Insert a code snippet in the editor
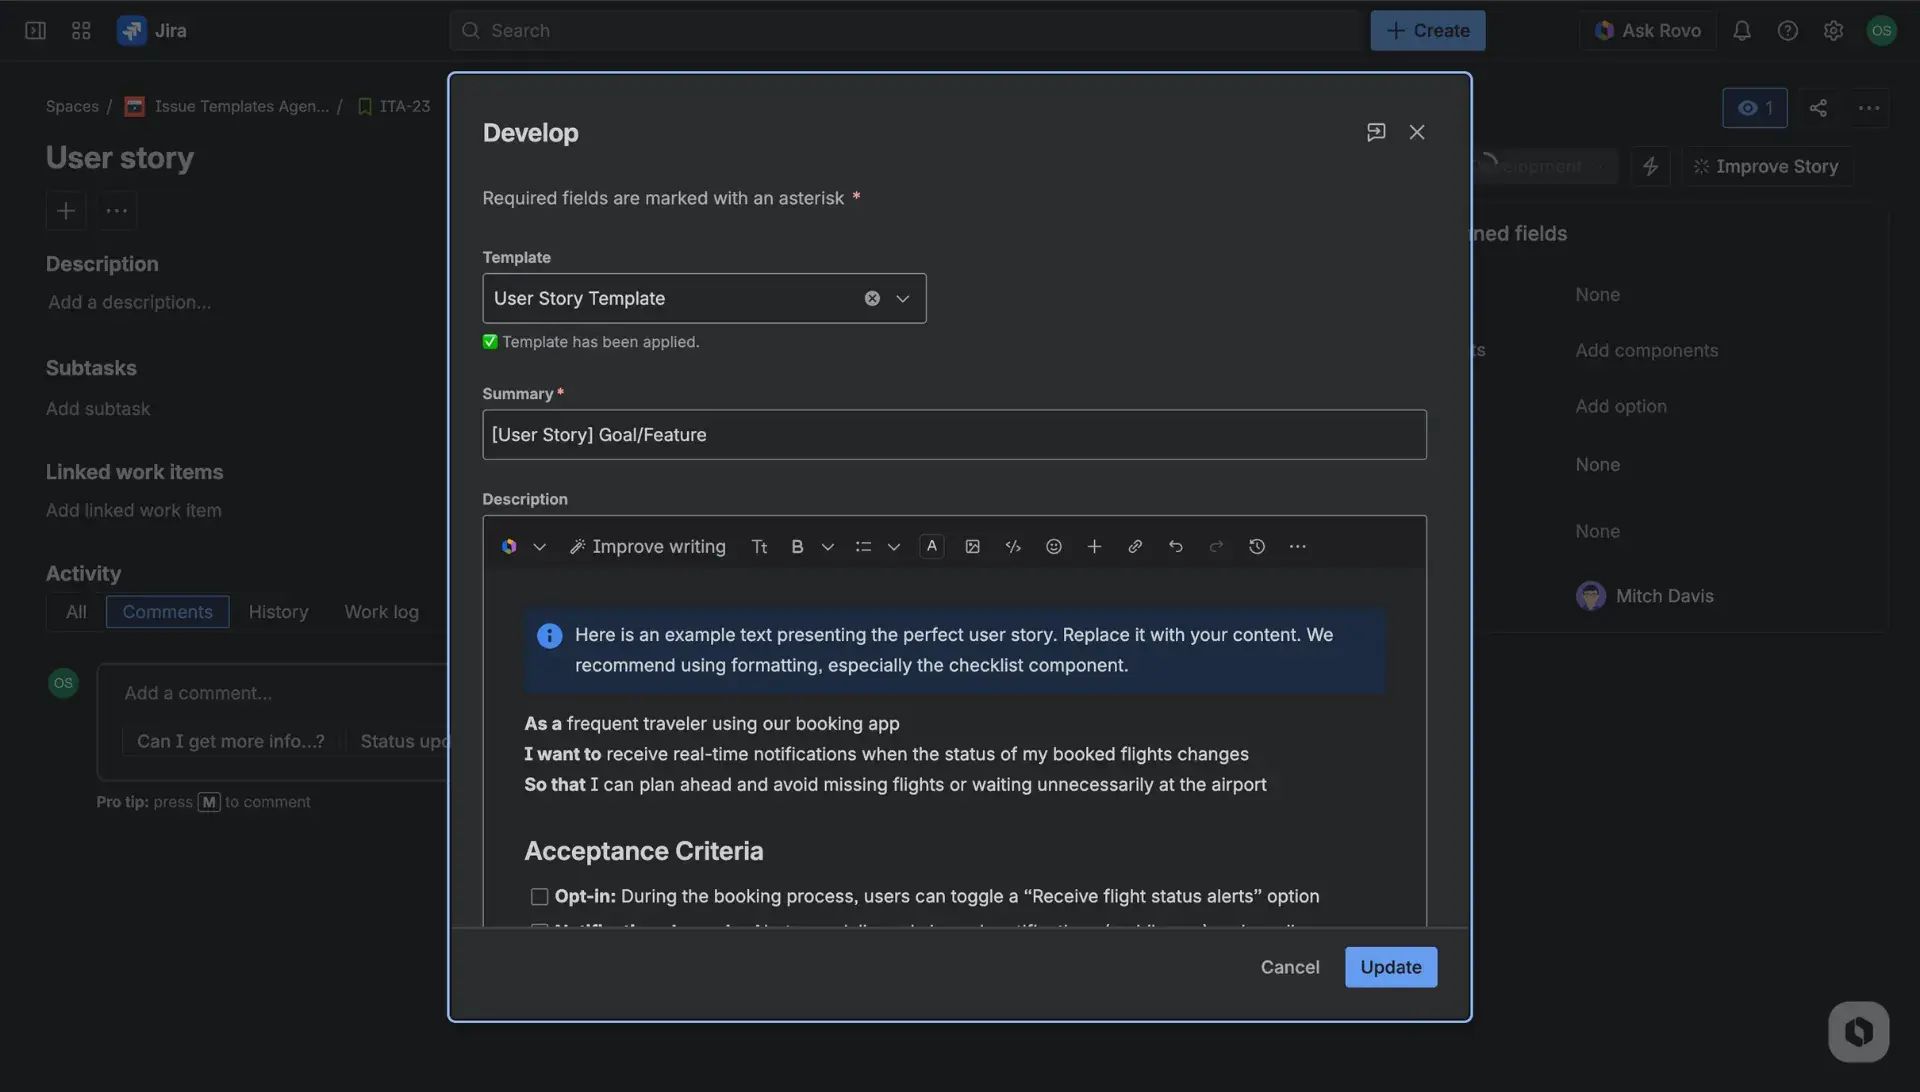The image size is (1920, 1092). click(x=1013, y=546)
